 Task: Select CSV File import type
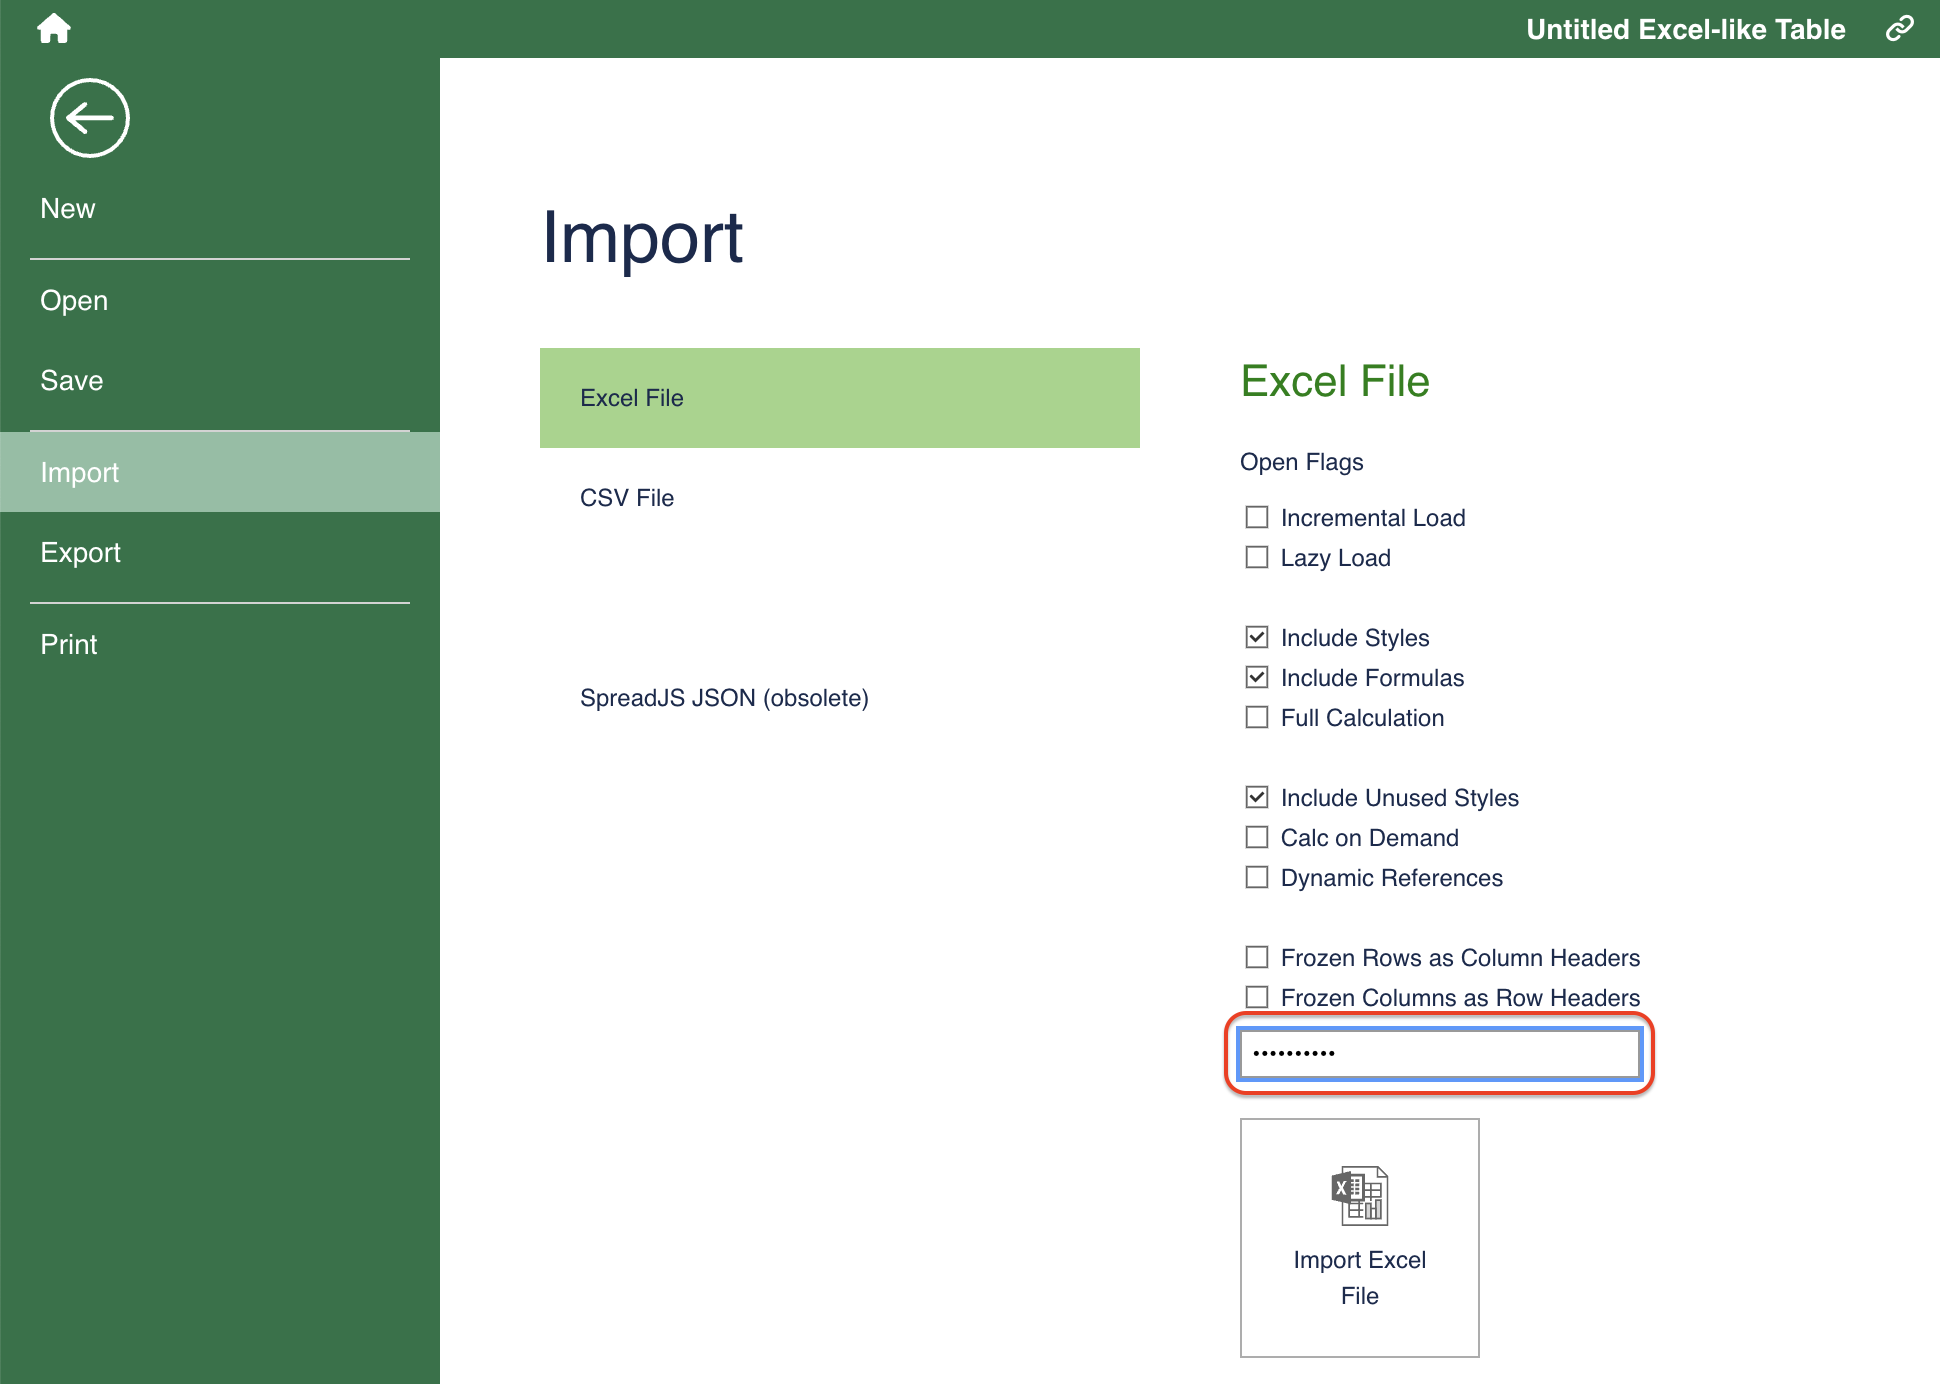click(627, 498)
